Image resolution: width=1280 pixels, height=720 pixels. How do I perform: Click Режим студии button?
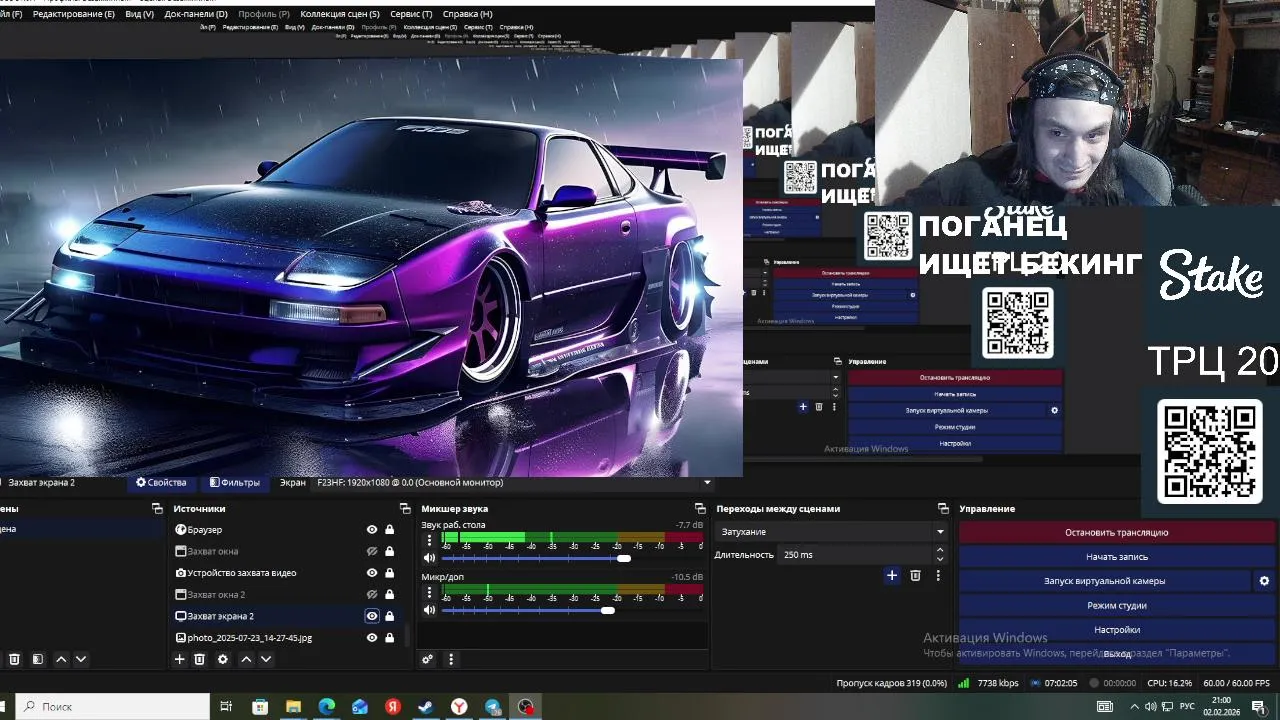pyautogui.click(x=1116, y=606)
